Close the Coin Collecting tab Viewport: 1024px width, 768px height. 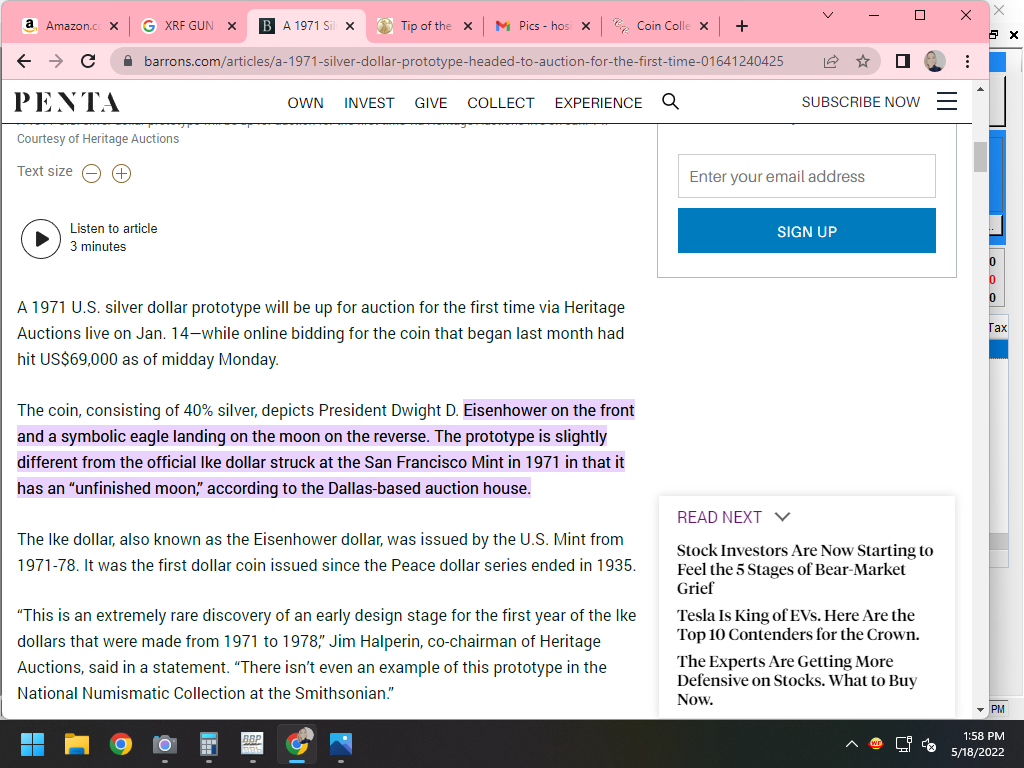pos(703,26)
